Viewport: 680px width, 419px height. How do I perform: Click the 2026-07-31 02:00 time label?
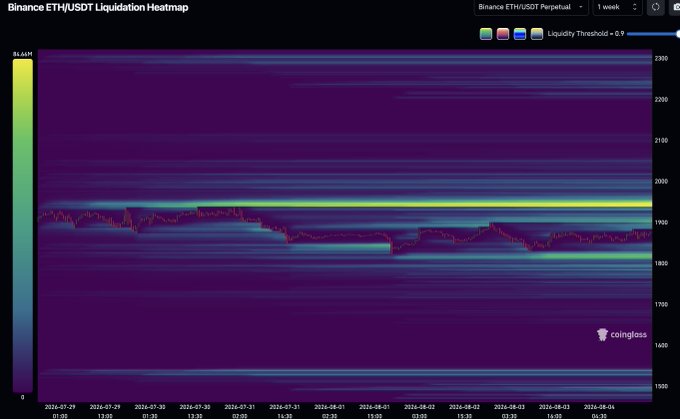(x=239, y=411)
